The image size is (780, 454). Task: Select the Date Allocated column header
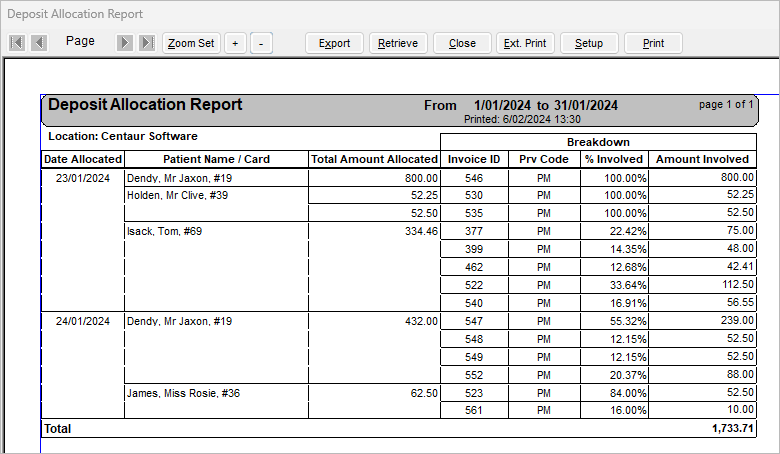(83, 159)
